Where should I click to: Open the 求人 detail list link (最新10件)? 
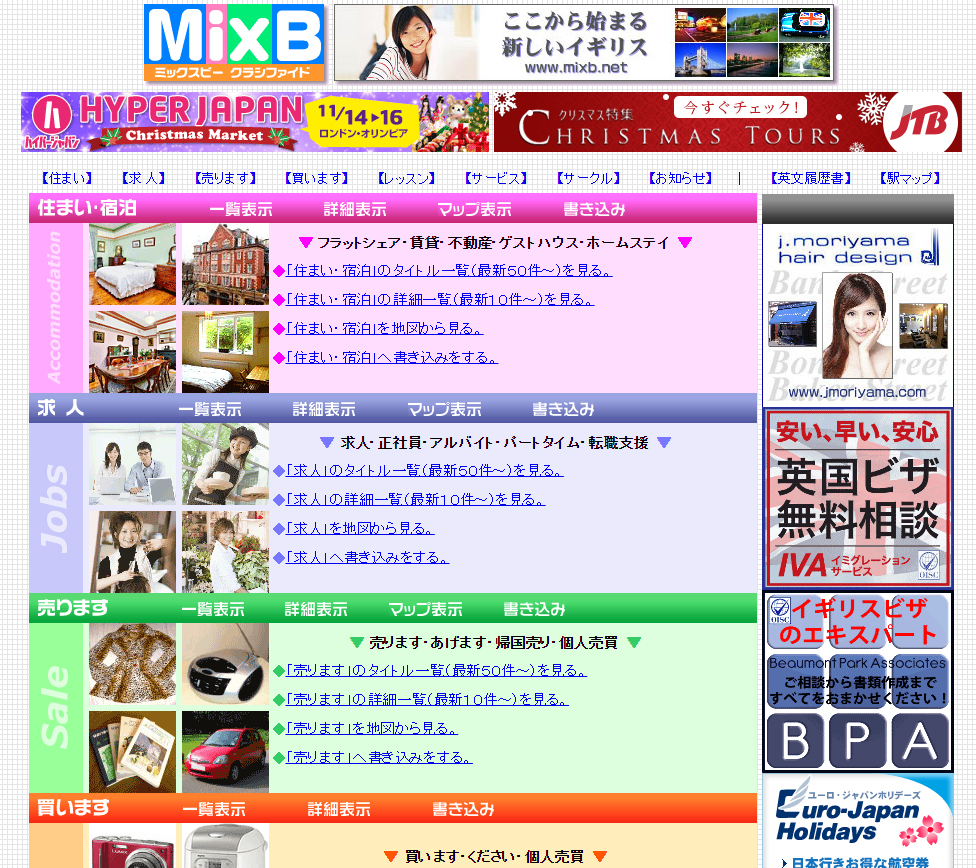(x=415, y=499)
